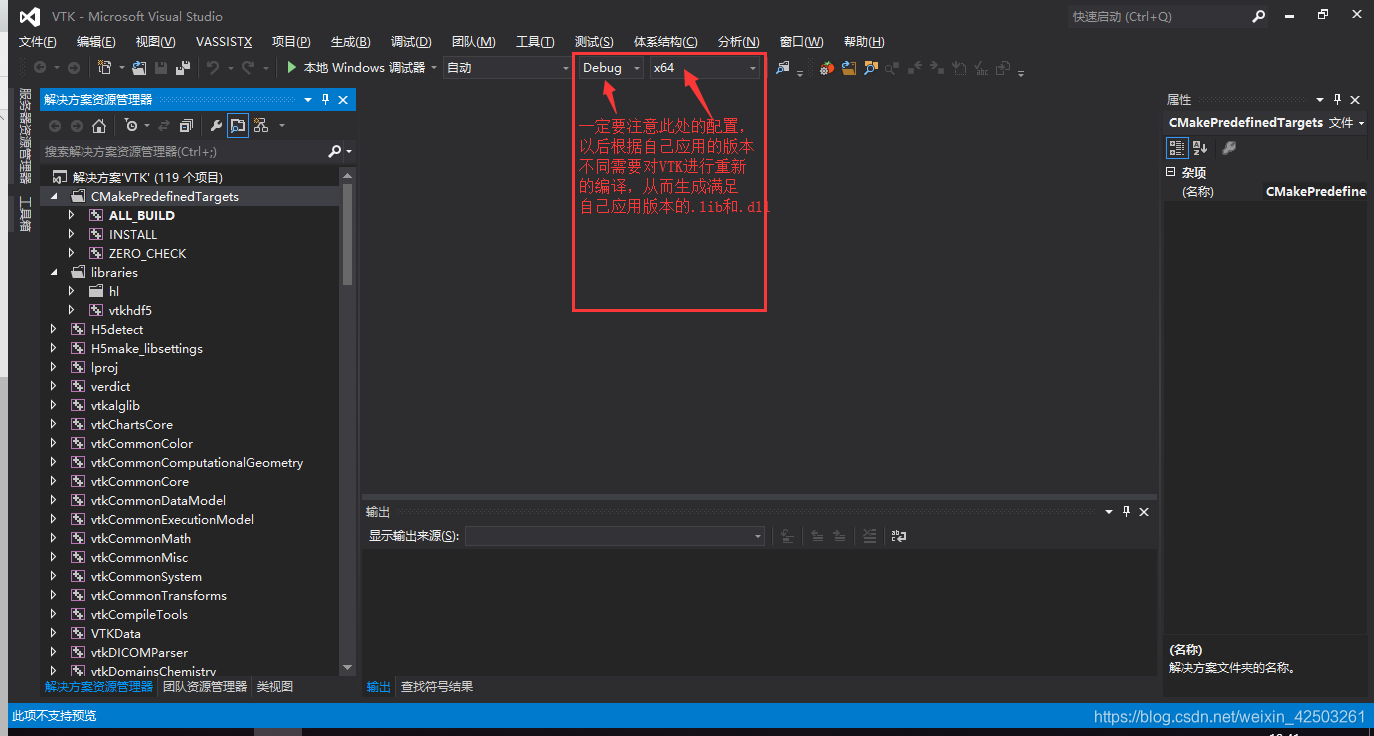The width and height of the screenshot is (1374, 736).
Task: Toggle Preview Selected Items button
Action: (x=238, y=126)
